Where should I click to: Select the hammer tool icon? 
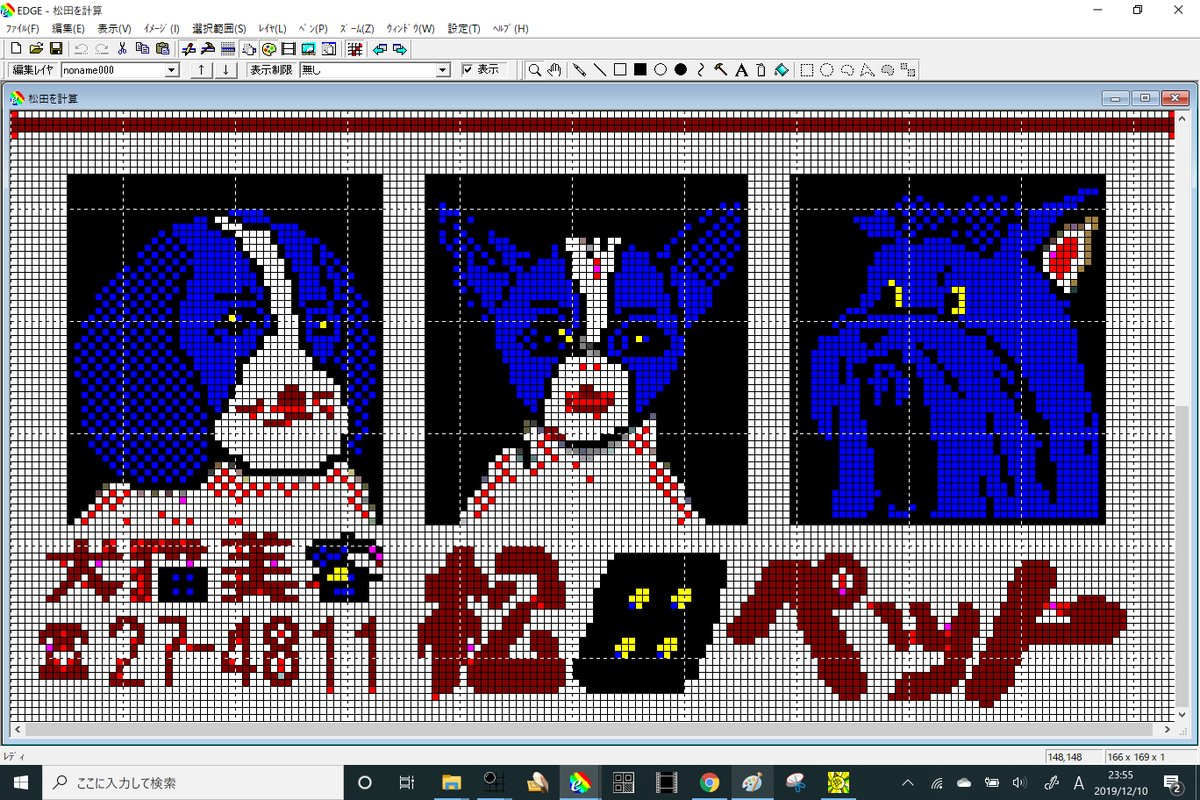(x=721, y=70)
